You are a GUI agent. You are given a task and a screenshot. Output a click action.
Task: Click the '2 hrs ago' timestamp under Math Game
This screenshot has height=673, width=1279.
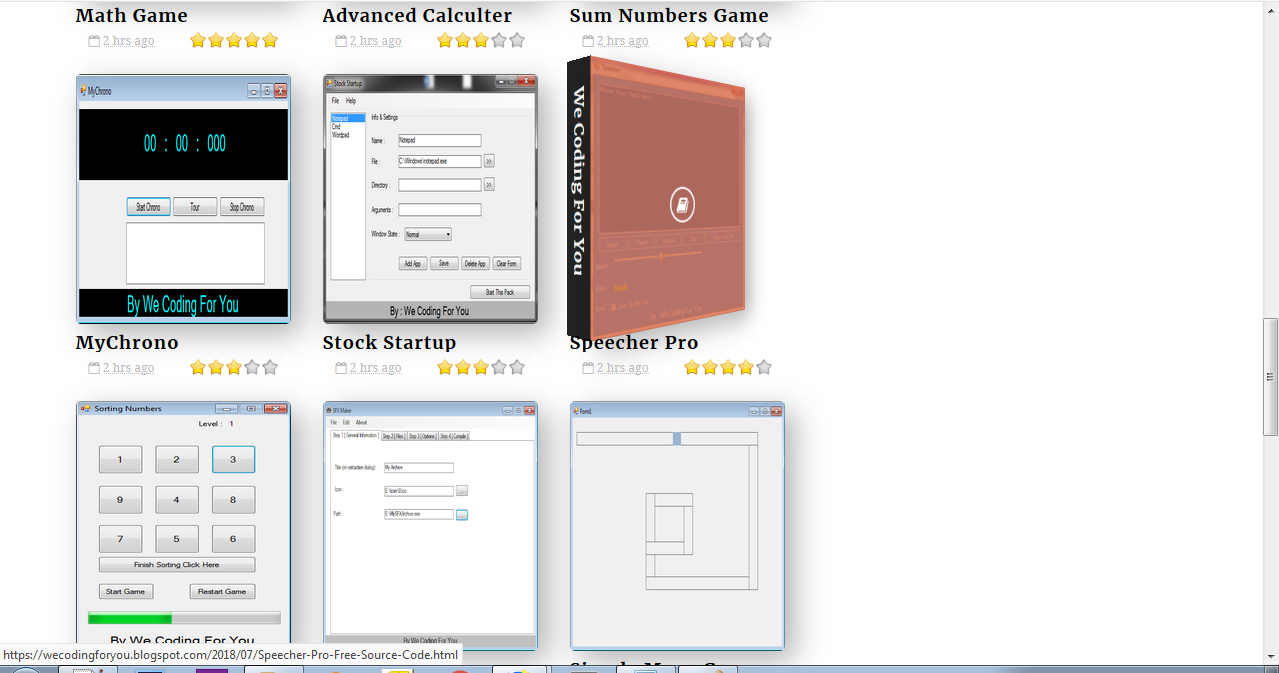point(128,41)
